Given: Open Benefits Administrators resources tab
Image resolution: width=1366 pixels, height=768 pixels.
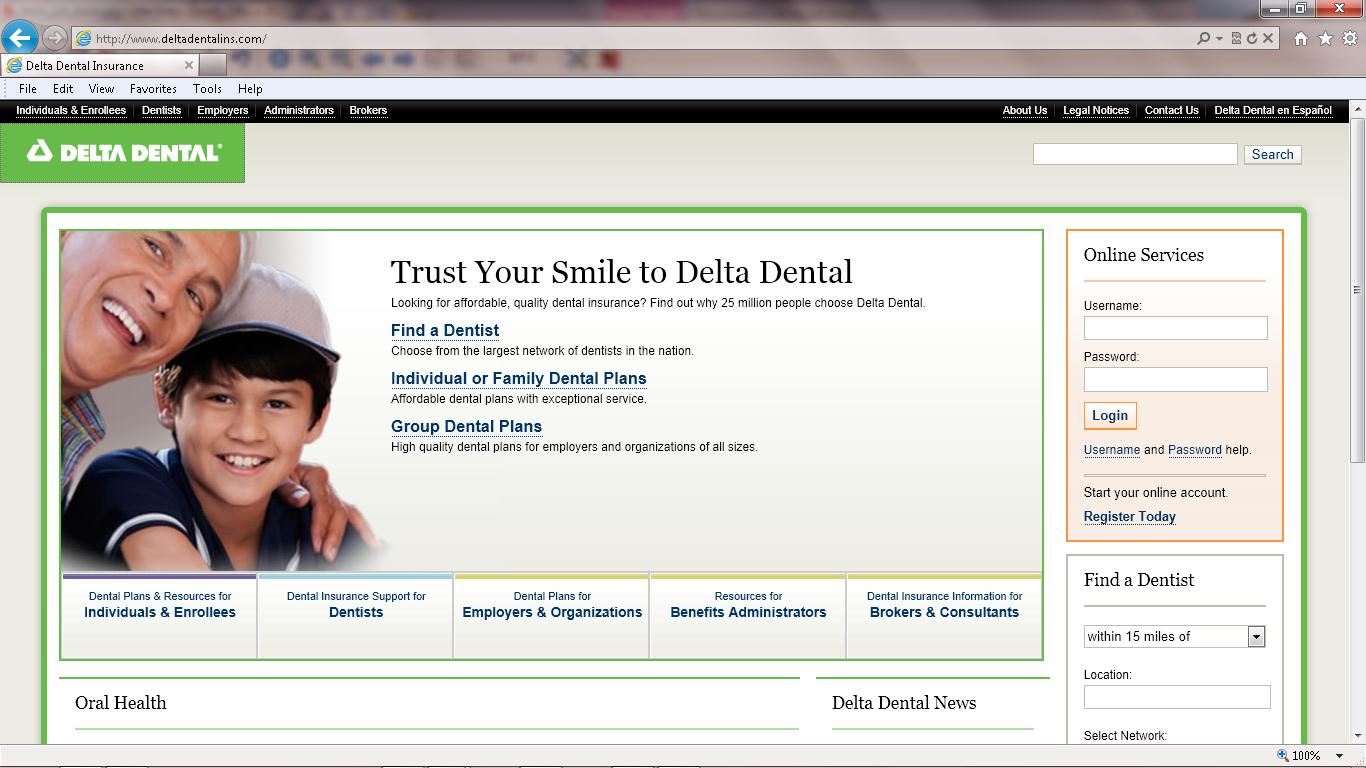Looking at the screenshot, I should [748, 614].
